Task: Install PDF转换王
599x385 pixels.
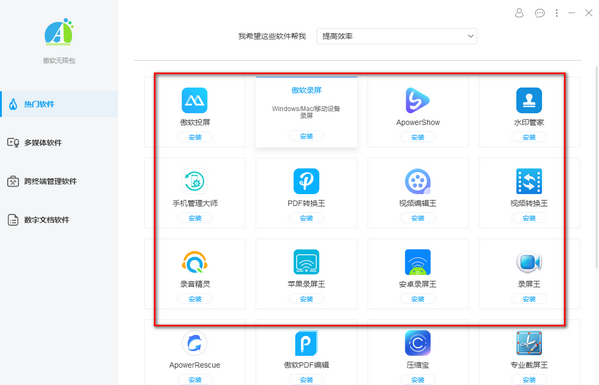Action: click(x=306, y=218)
